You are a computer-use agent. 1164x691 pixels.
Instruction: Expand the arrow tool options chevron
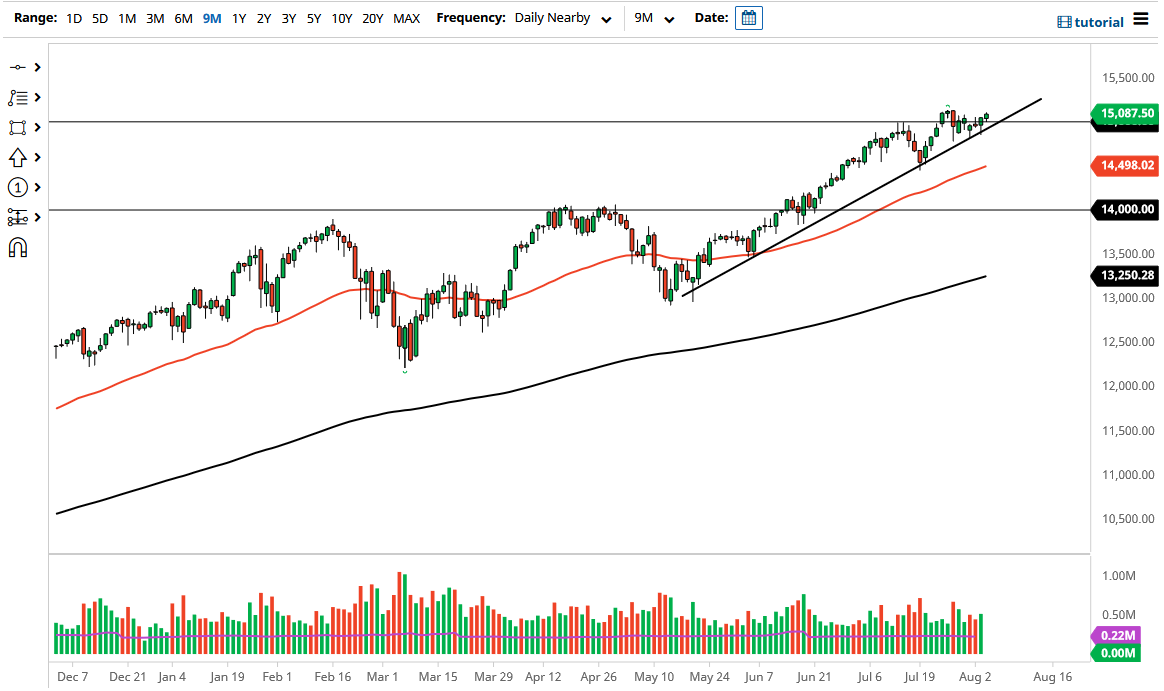[x=38, y=157]
